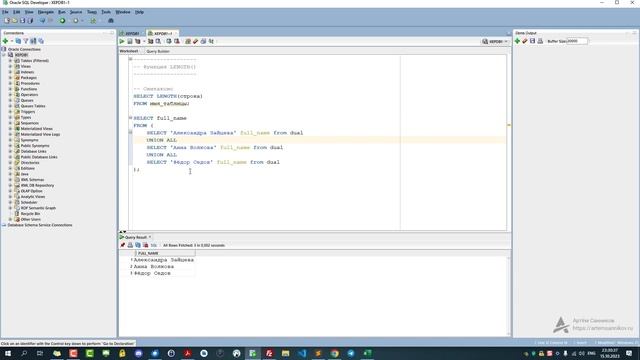
Task: Pin the Query Result tab with pin icon
Action: tap(122, 245)
